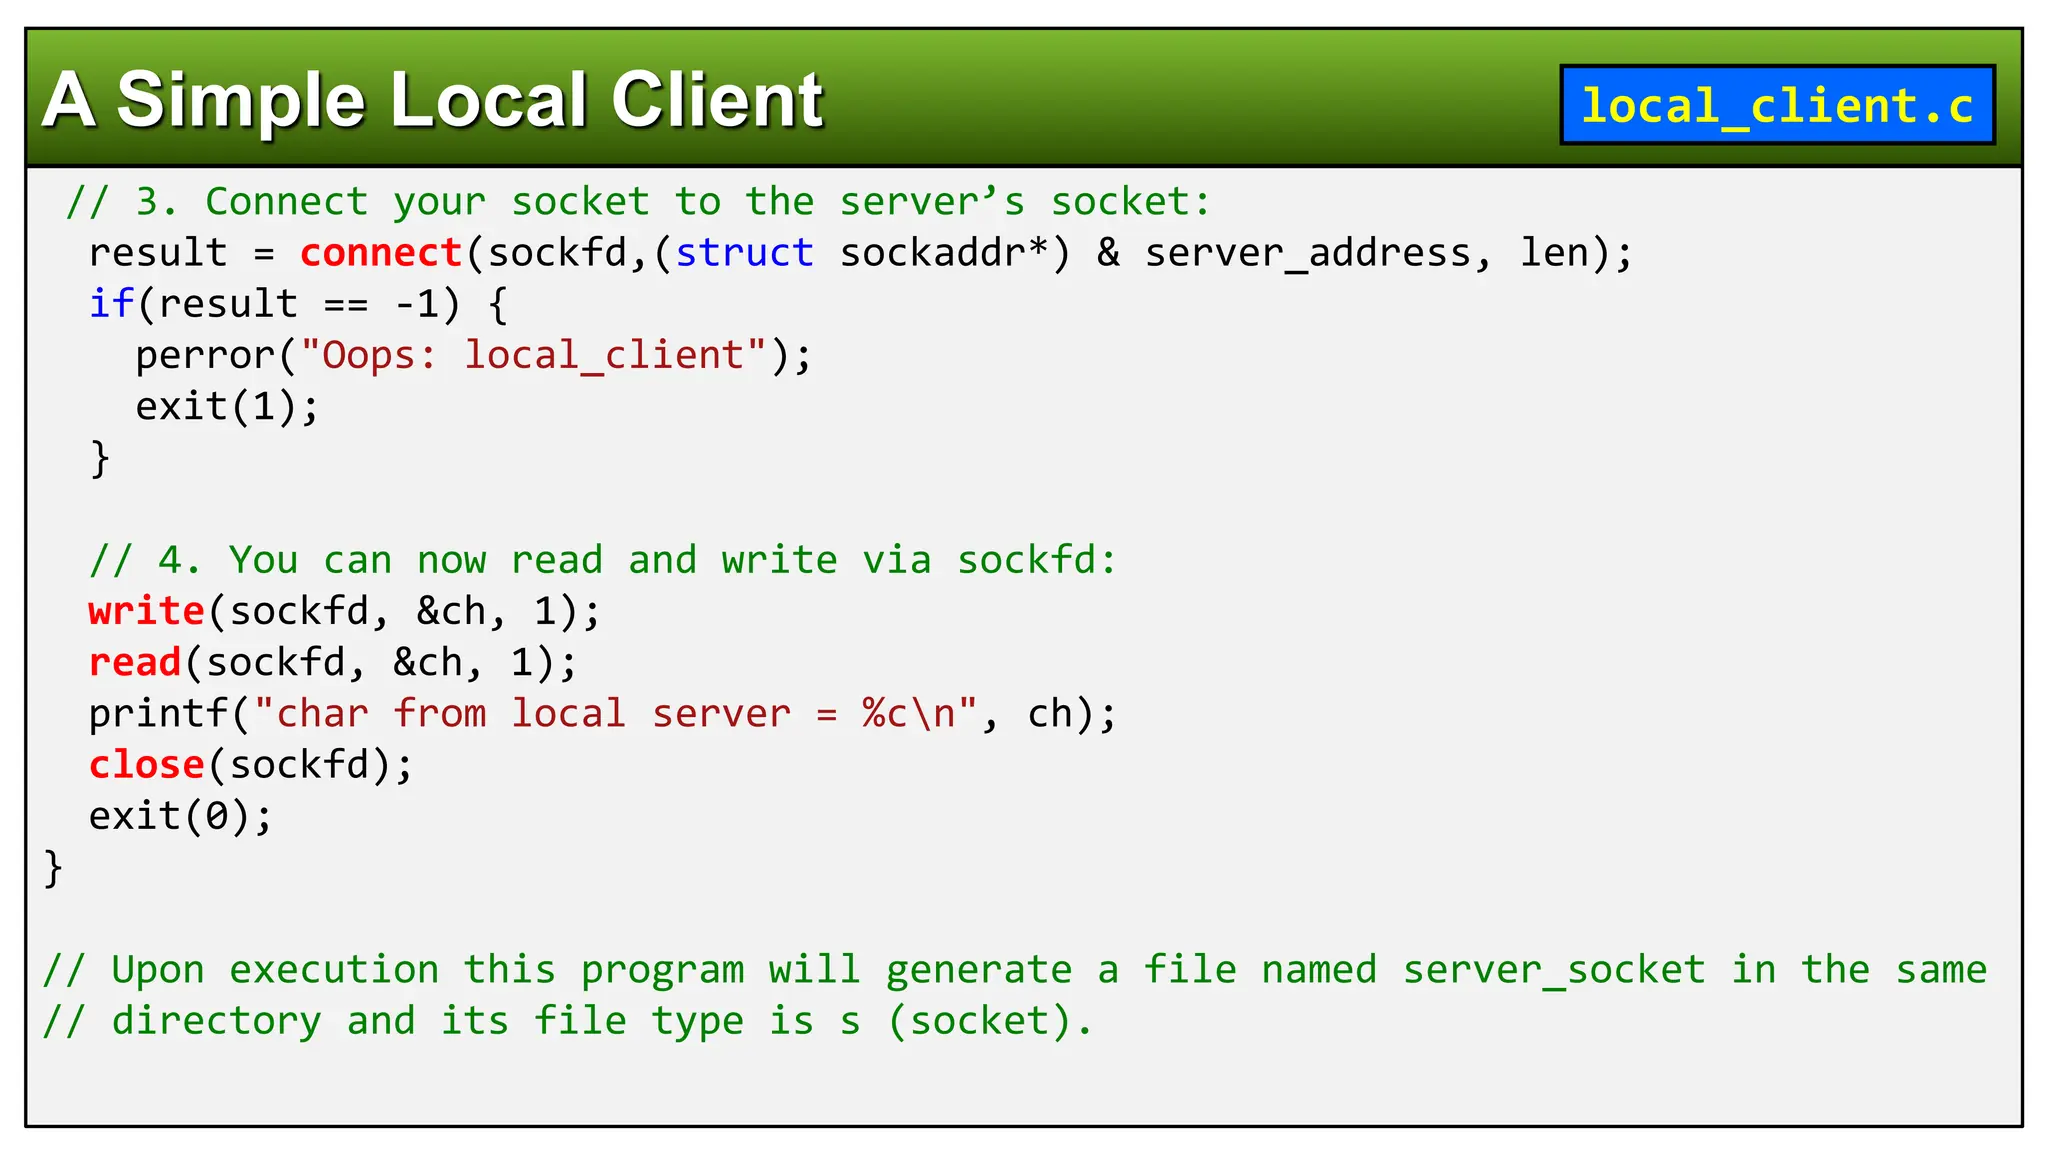Click the printf string "char from local server = %c\n"
2048x1152 pixels.
pyautogui.click(x=616, y=714)
